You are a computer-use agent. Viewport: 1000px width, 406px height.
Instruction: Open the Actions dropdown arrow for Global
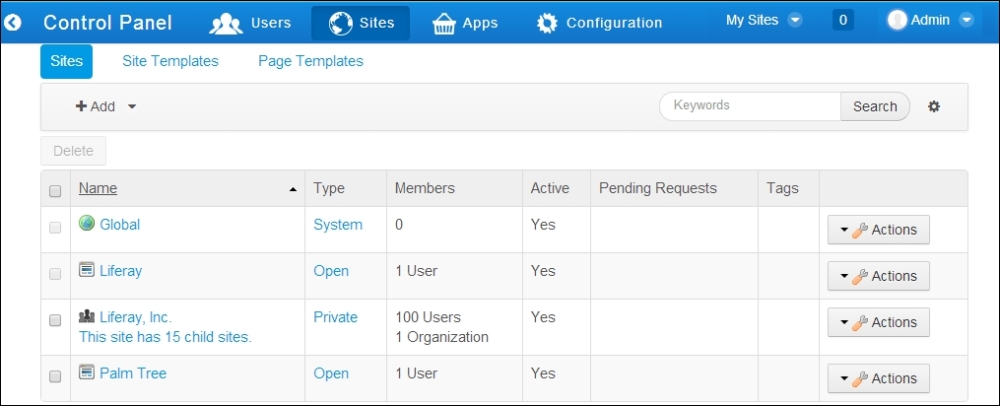(x=844, y=230)
